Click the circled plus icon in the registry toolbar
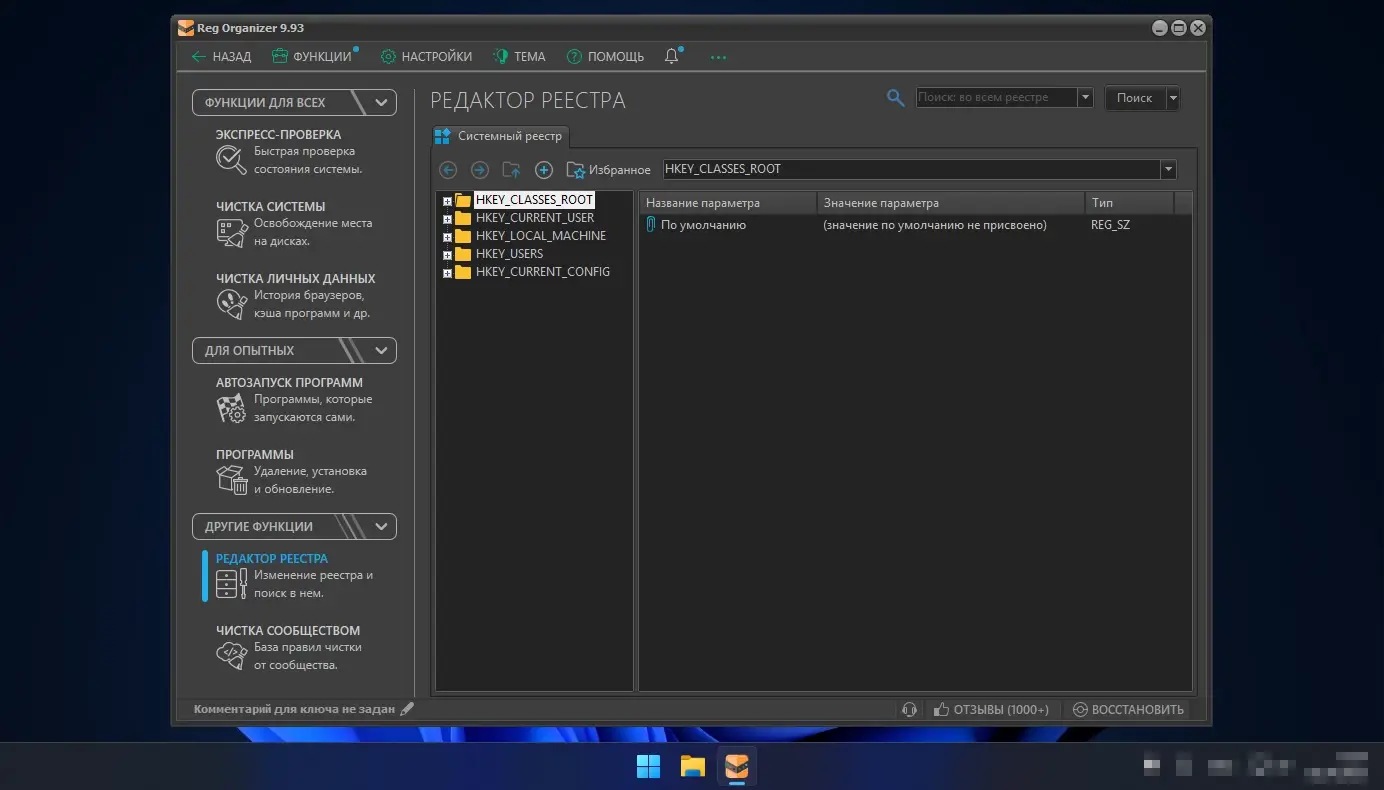Image resolution: width=1384 pixels, height=790 pixels. click(x=544, y=170)
